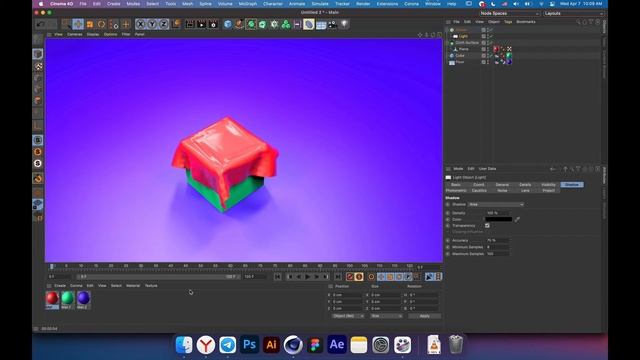Toggle the visibility dots of the Plane object

(x=487, y=49)
